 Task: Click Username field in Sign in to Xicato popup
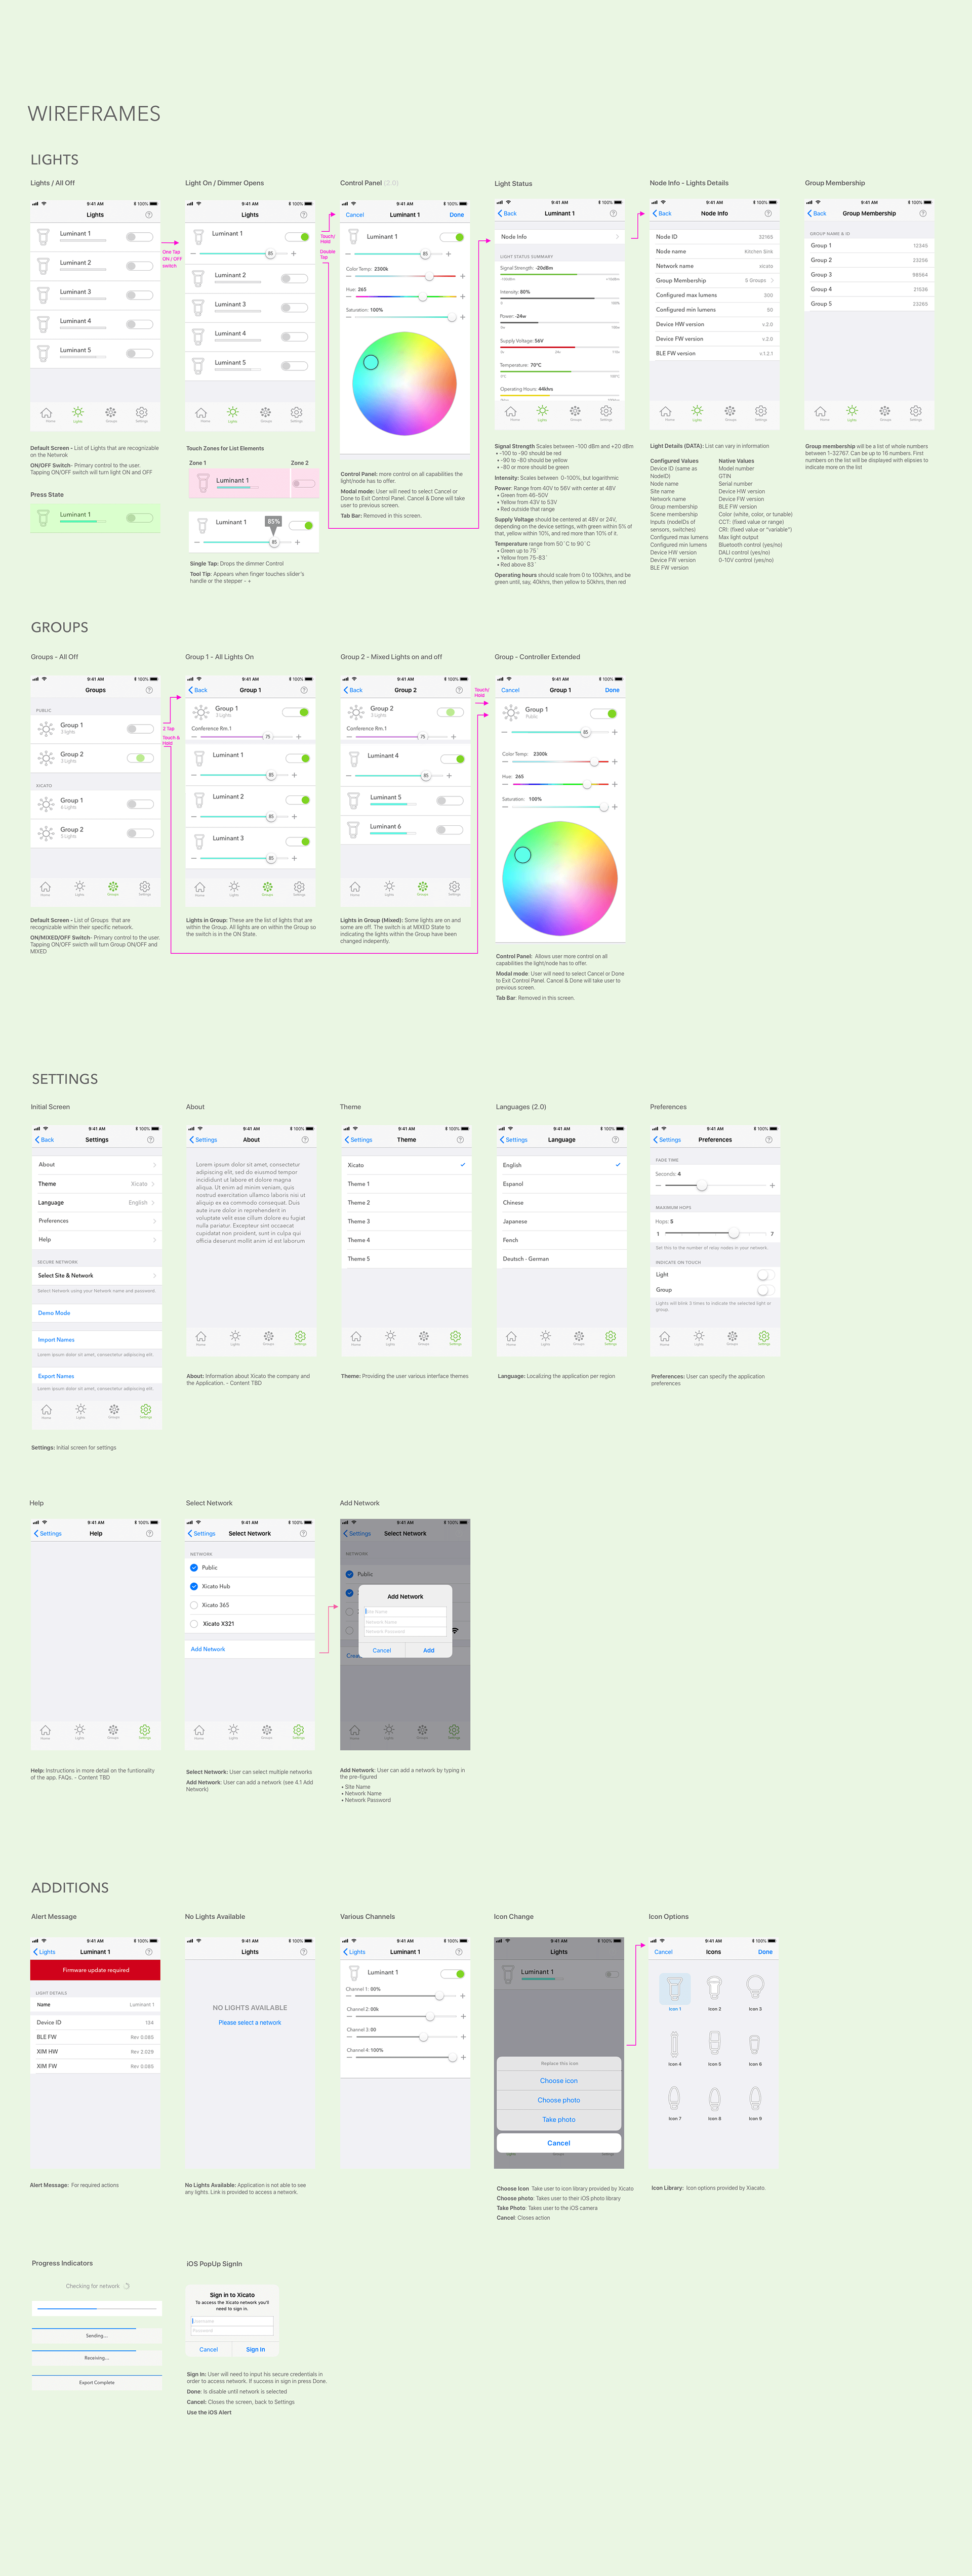tap(232, 2322)
